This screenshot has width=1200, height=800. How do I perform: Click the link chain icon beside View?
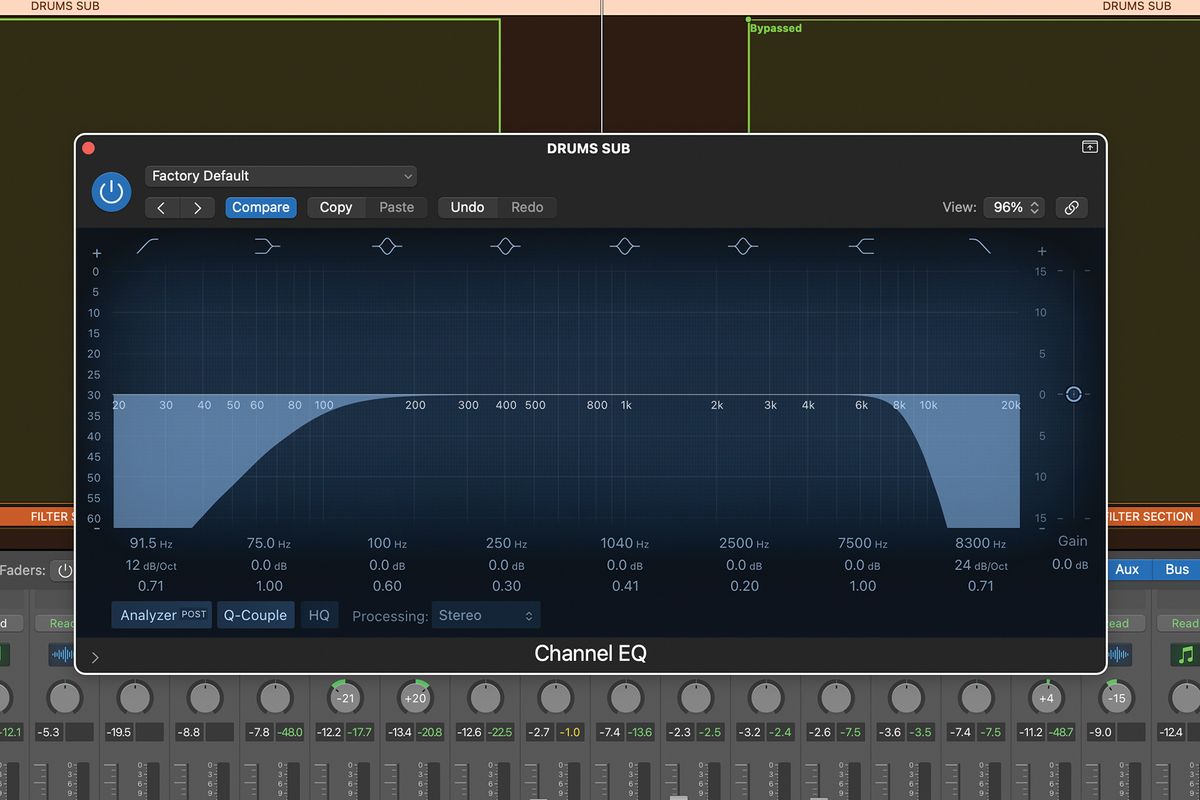pos(1071,207)
